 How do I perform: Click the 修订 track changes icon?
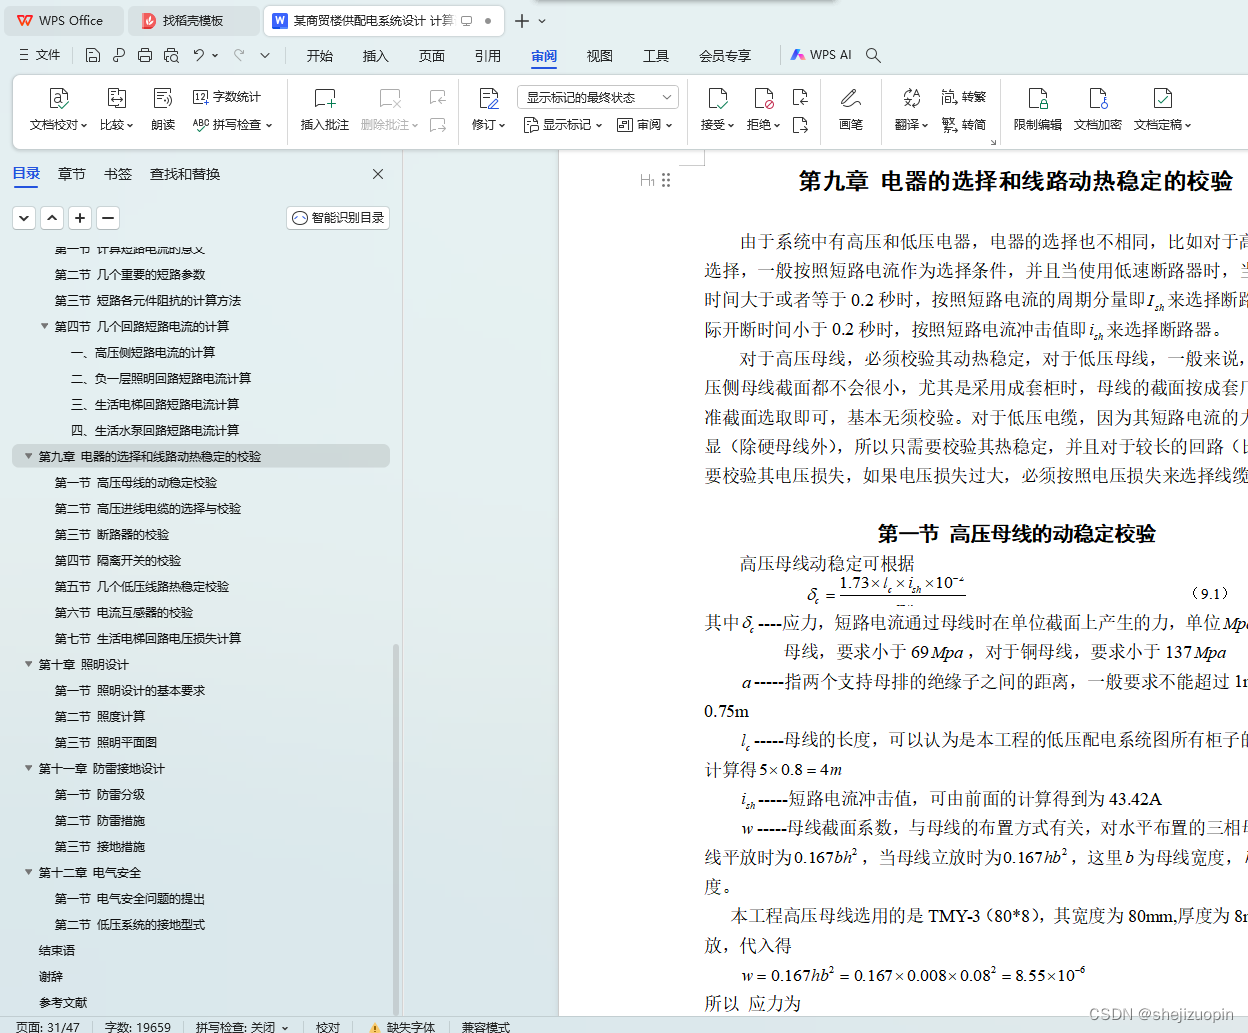pyautogui.click(x=489, y=98)
